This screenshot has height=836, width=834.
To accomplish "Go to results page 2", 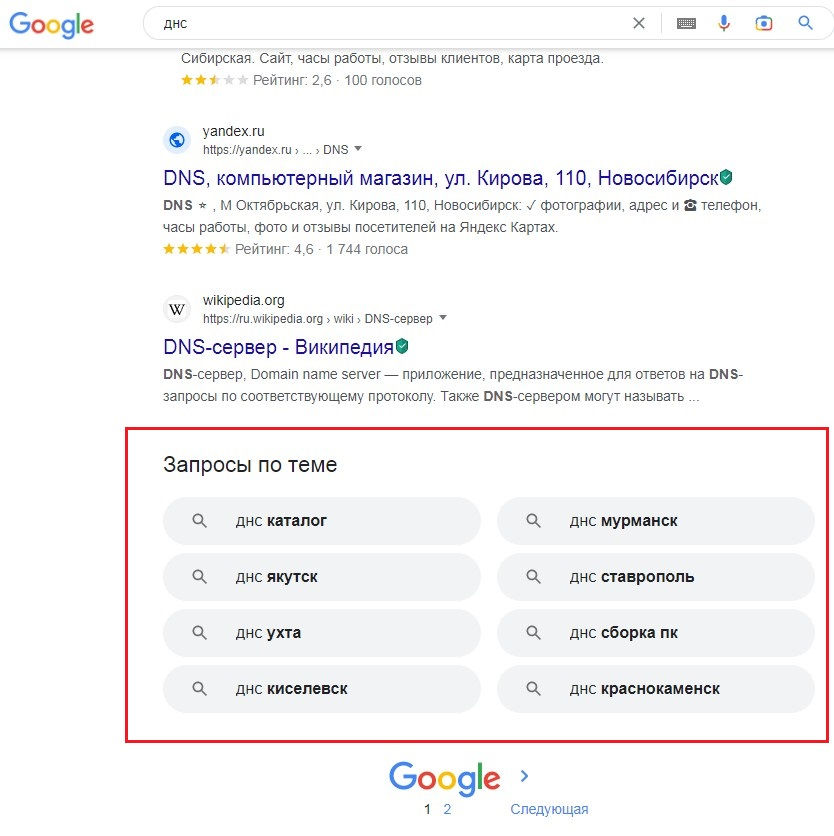I will tap(447, 809).
